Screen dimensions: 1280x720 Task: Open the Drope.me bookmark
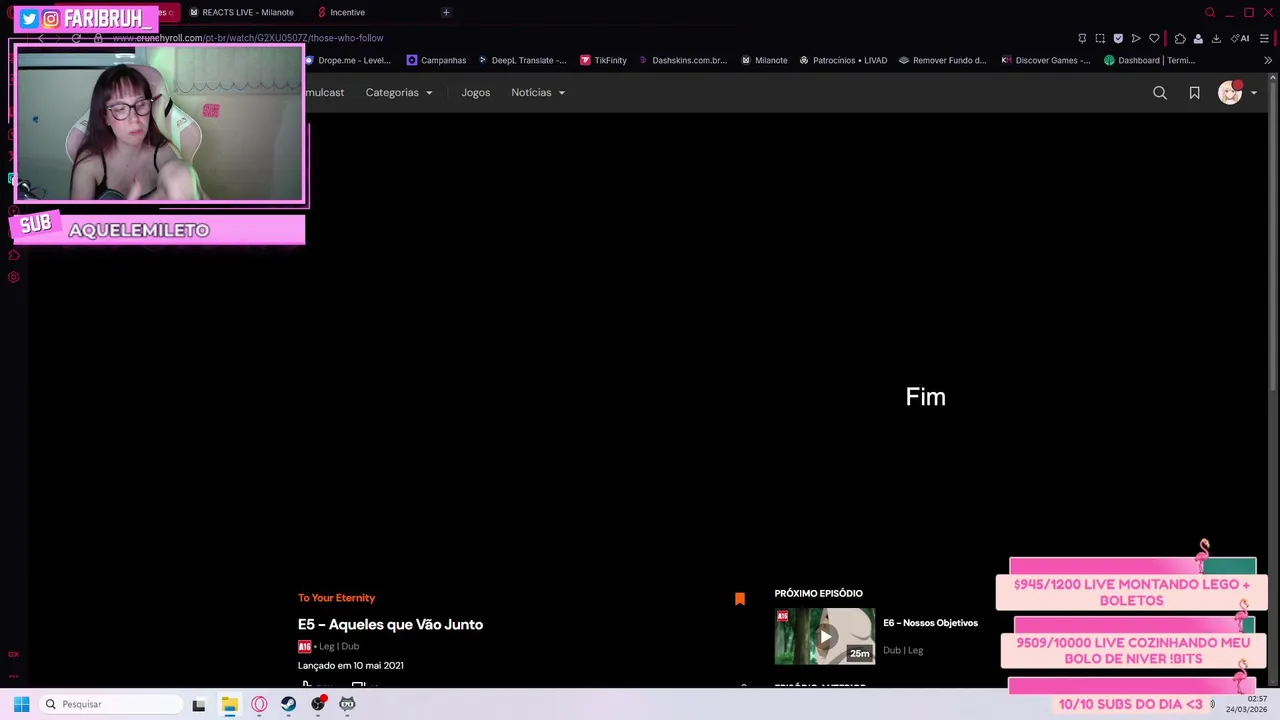pyautogui.click(x=348, y=60)
